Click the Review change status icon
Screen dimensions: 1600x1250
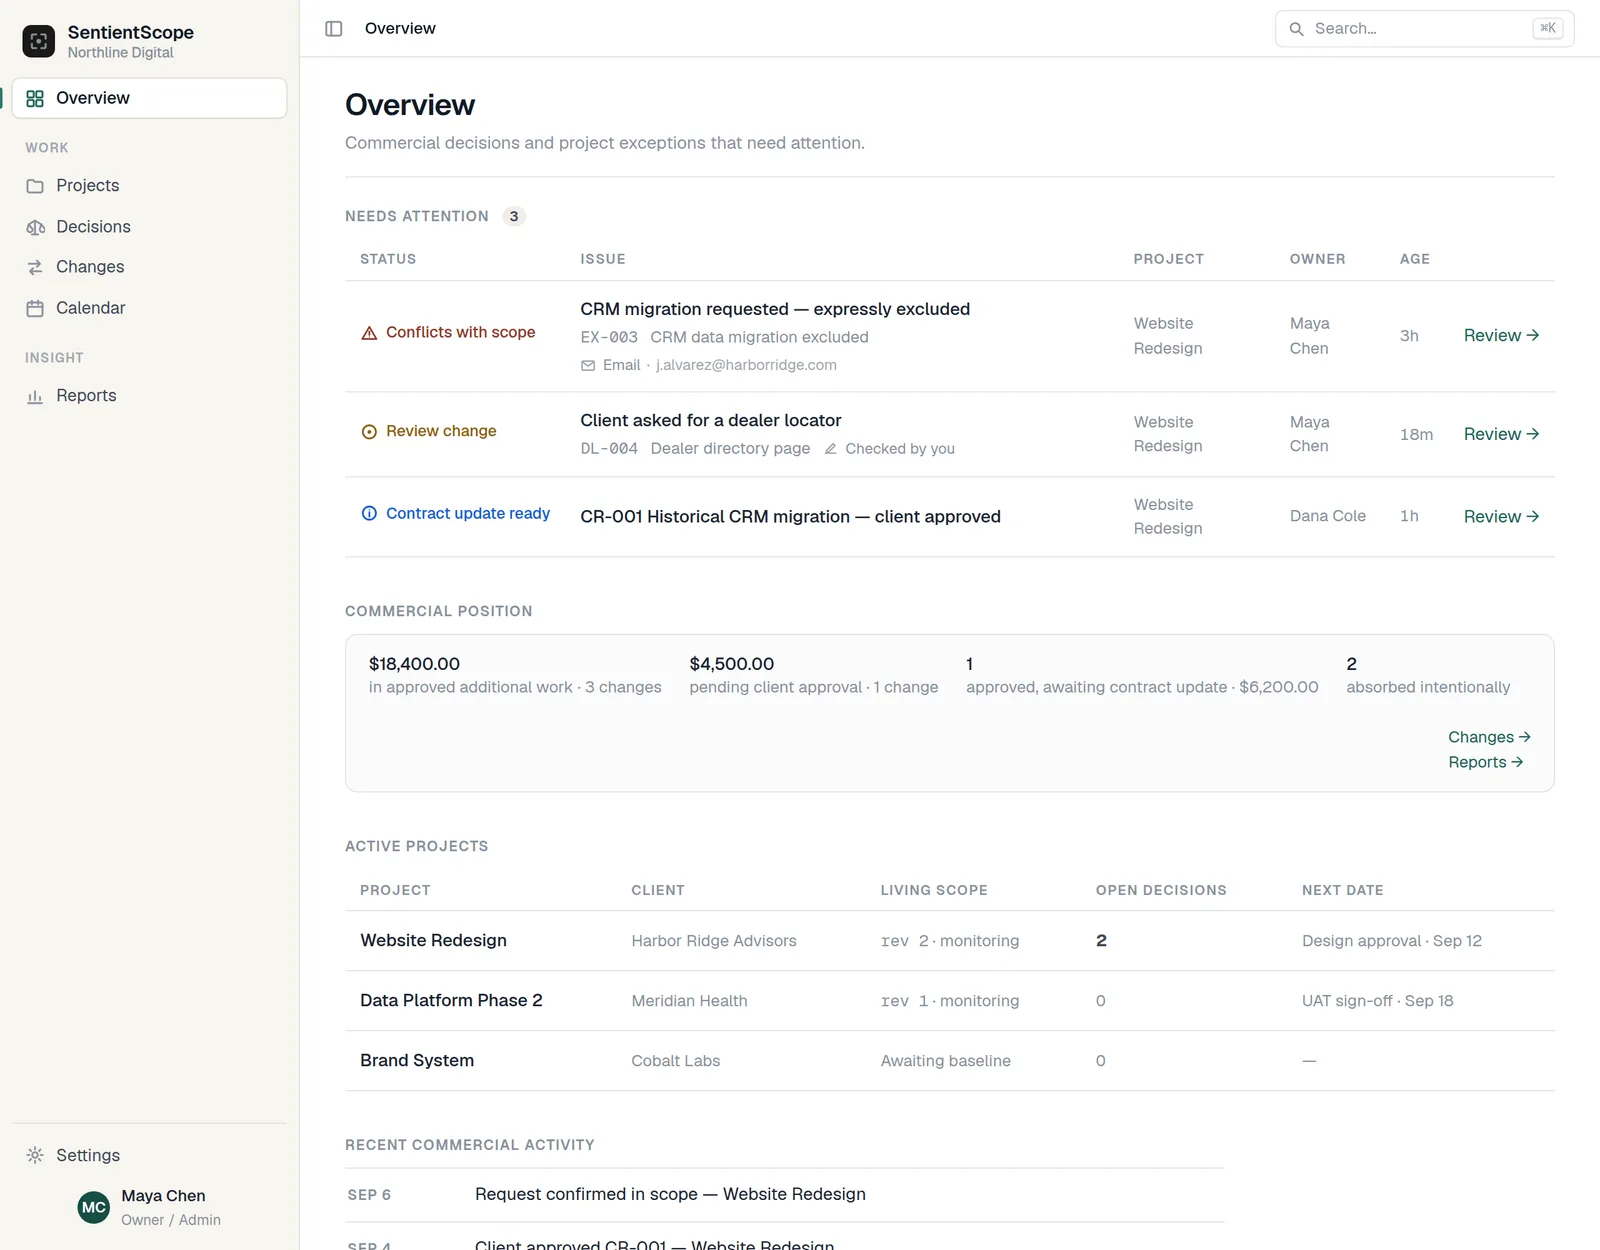(369, 432)
